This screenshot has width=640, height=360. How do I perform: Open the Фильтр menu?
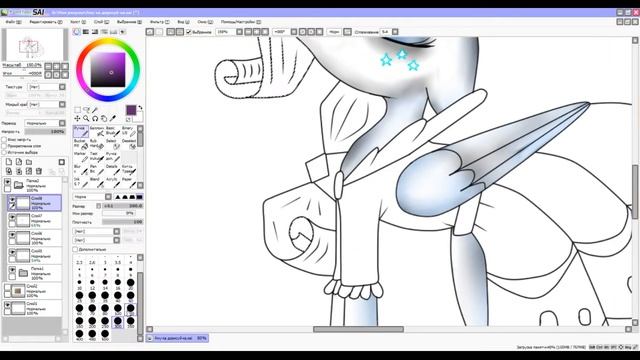pyautogui.click(x=160, y=22)
